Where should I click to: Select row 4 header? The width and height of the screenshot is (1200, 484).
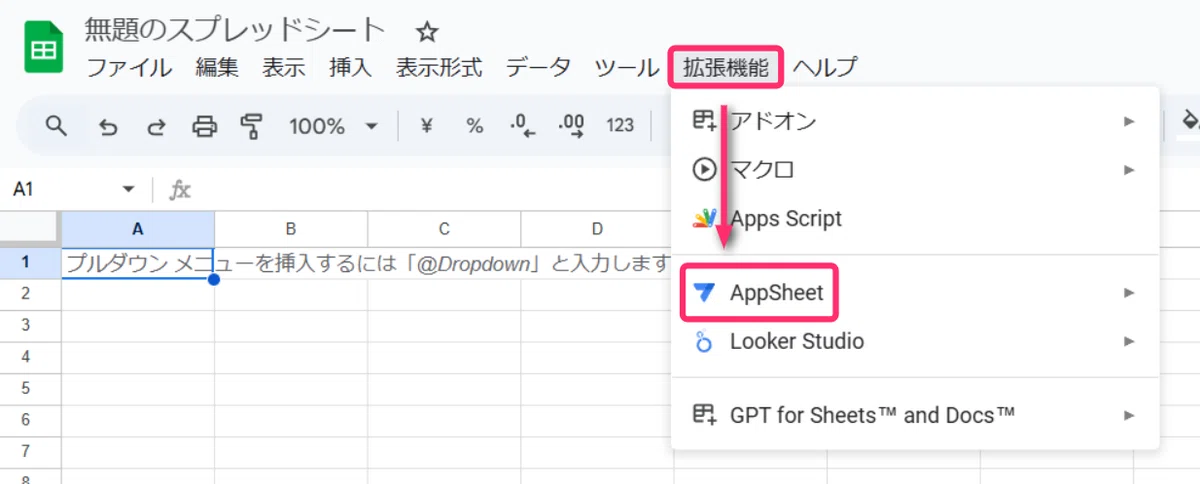point(30,357)
